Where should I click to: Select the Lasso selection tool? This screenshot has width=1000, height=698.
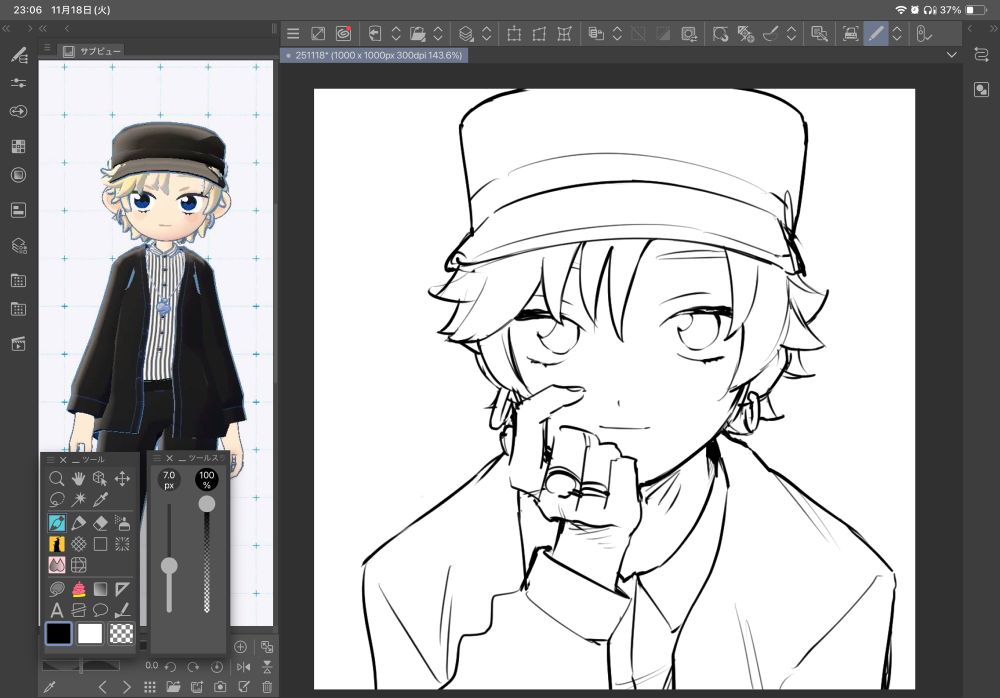point(56,500)
